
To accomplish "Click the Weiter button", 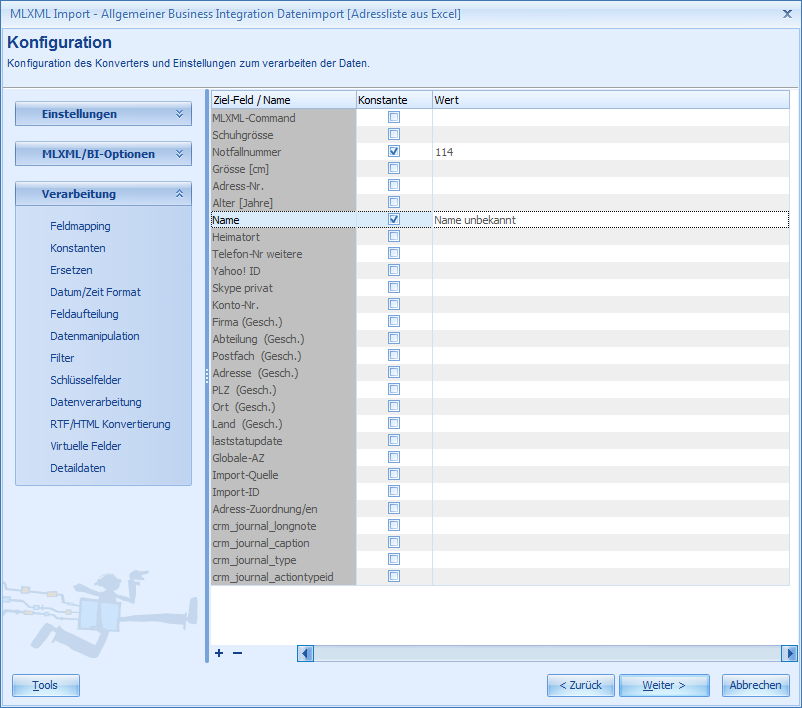I will point(663,685).
